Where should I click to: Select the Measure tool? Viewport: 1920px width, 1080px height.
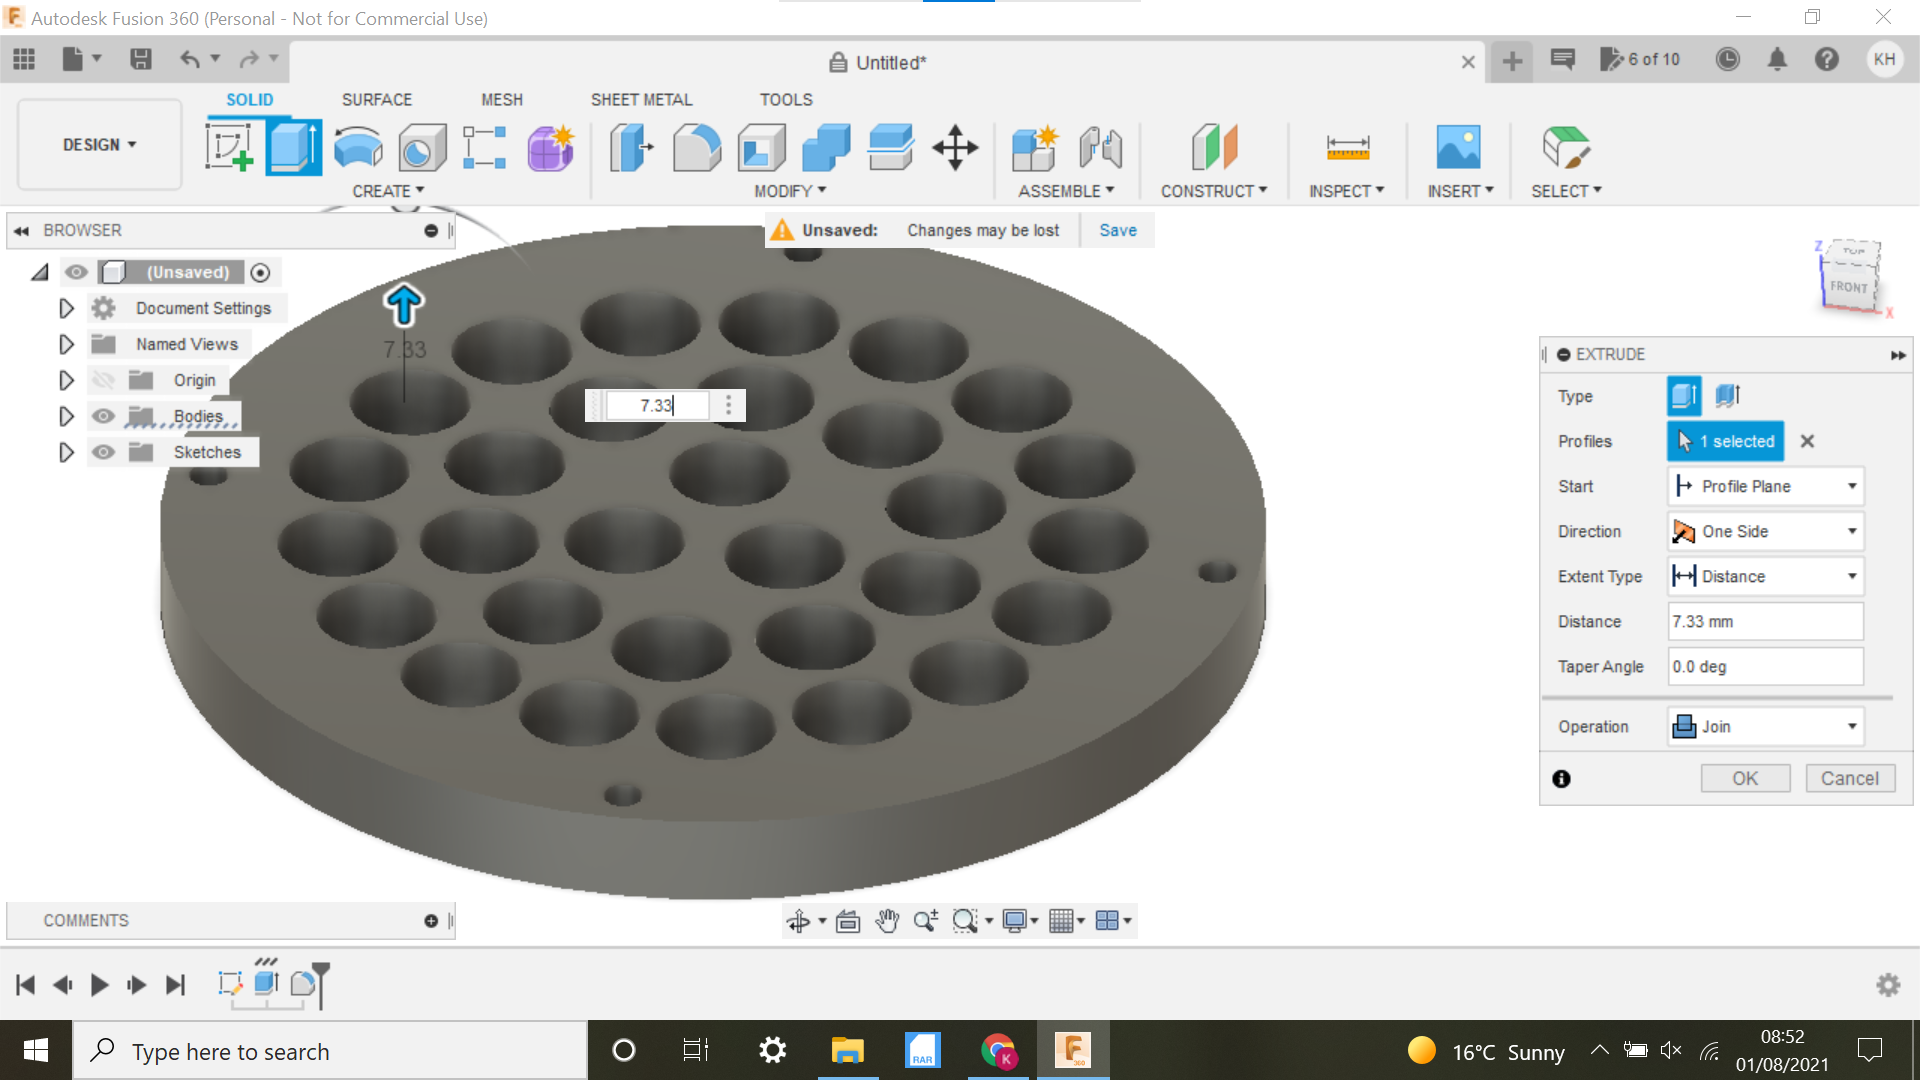pos(1347,148)
